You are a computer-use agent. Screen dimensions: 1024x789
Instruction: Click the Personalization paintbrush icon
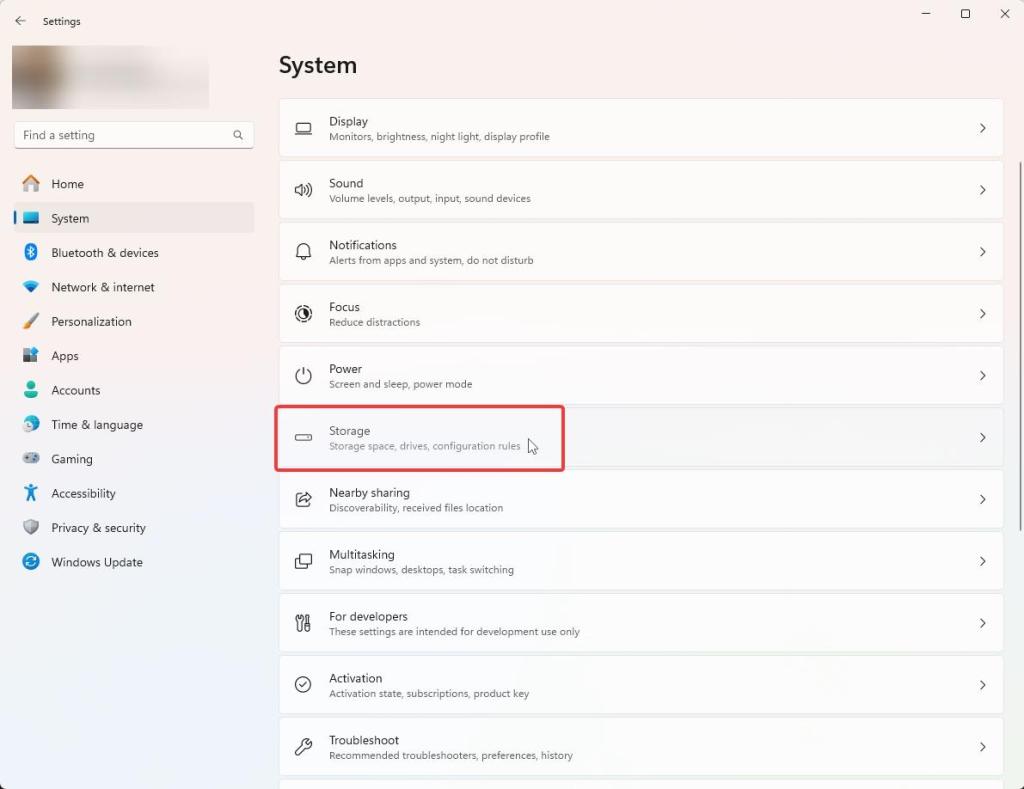(31, 321)
